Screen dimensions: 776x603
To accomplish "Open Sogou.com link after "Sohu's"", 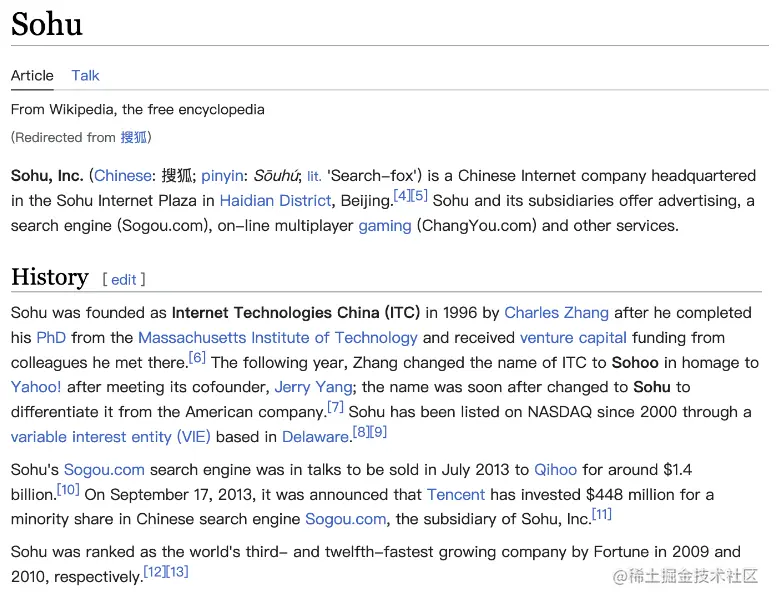I will tap(104, 470).
